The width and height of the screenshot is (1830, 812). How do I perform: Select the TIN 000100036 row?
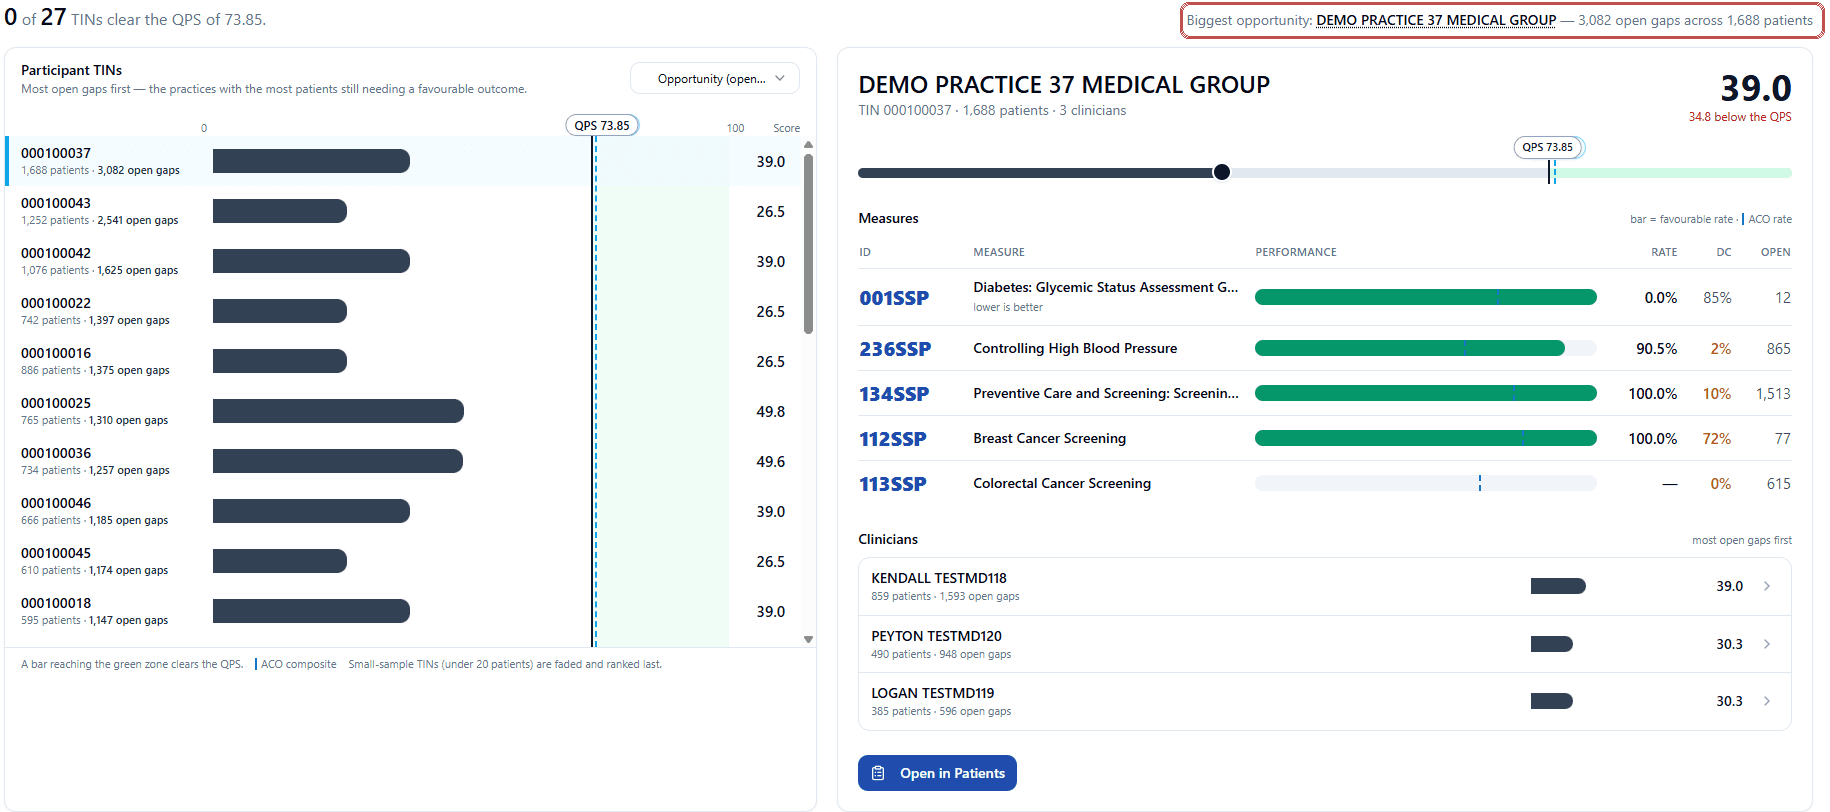point(403,461)
